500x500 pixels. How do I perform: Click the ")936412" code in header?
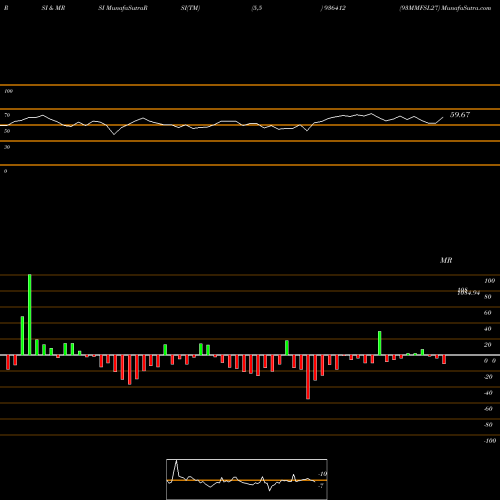coord(333,8)
